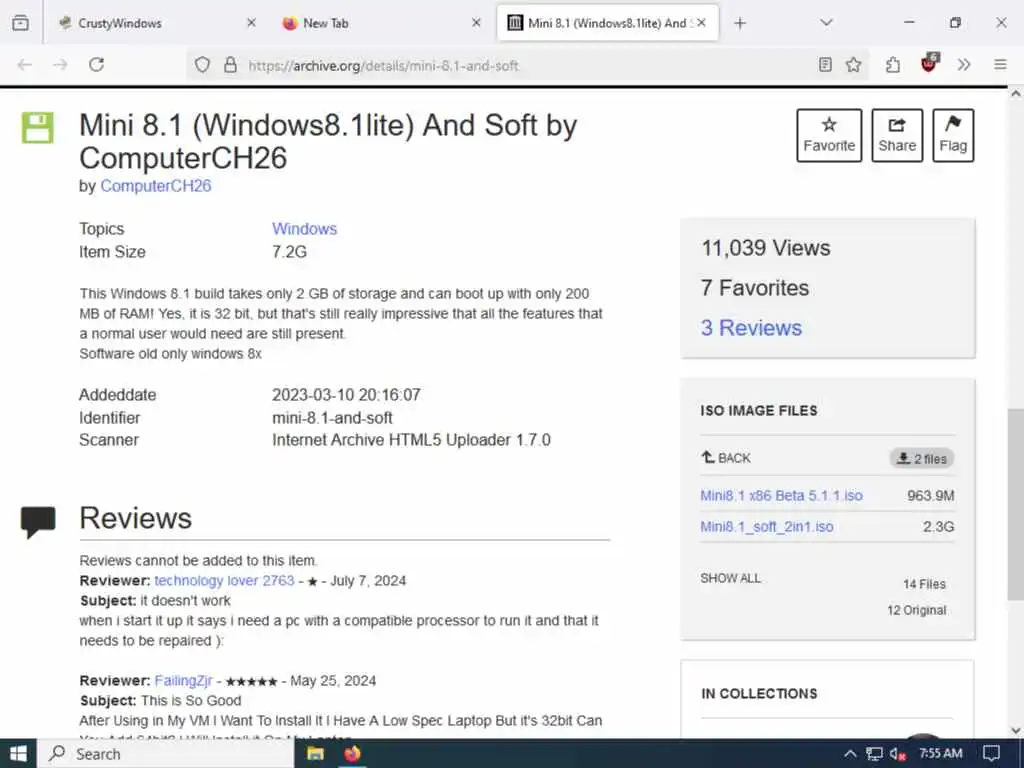Click the page vertical scrollbar thumb
Screen dimensions: 1024x768
point(1016,504)
